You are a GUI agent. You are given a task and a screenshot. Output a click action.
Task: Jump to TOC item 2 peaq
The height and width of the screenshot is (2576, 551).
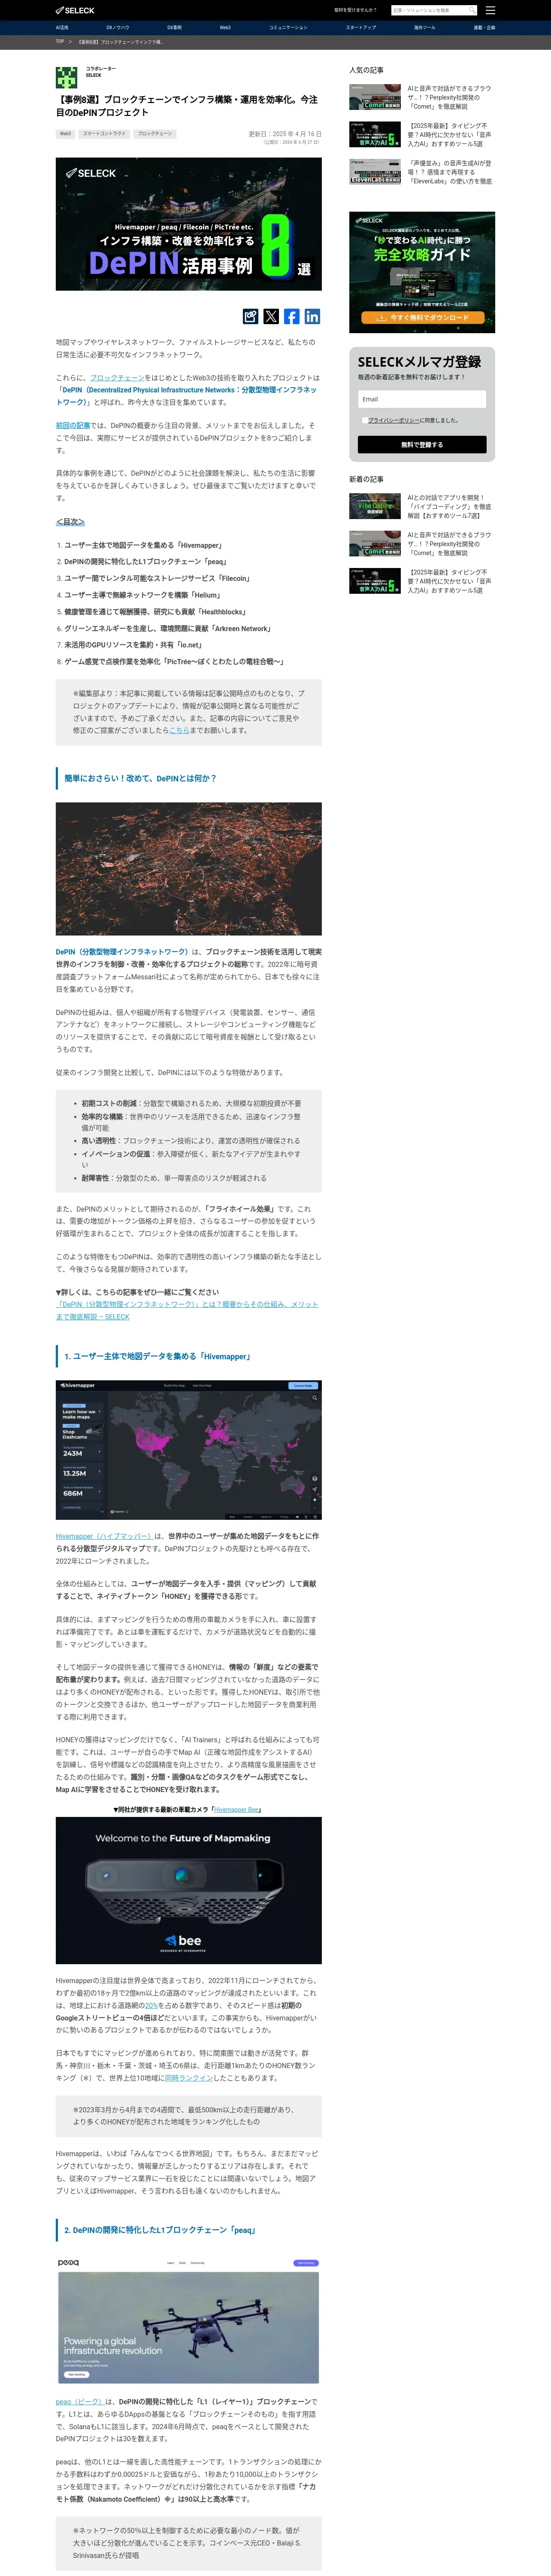click(146, 562)
